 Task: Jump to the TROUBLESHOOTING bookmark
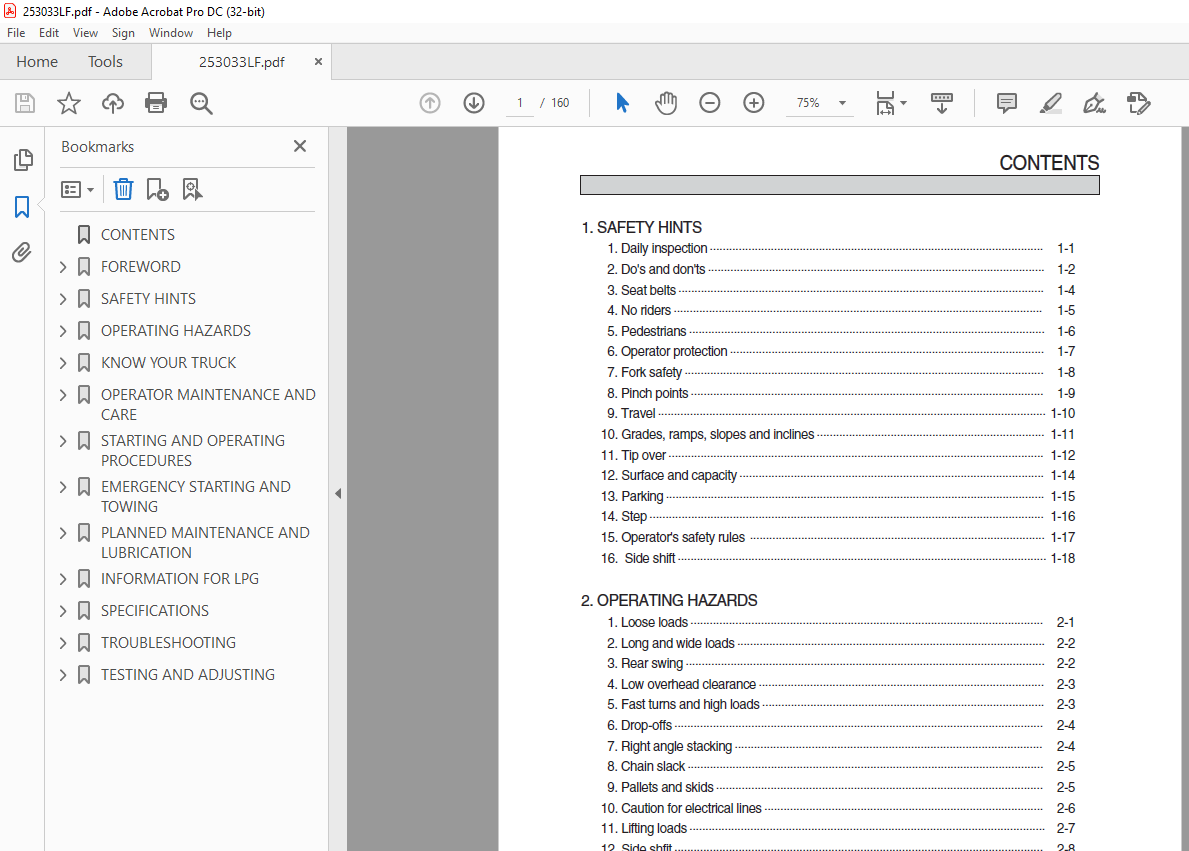pos(168,642)
